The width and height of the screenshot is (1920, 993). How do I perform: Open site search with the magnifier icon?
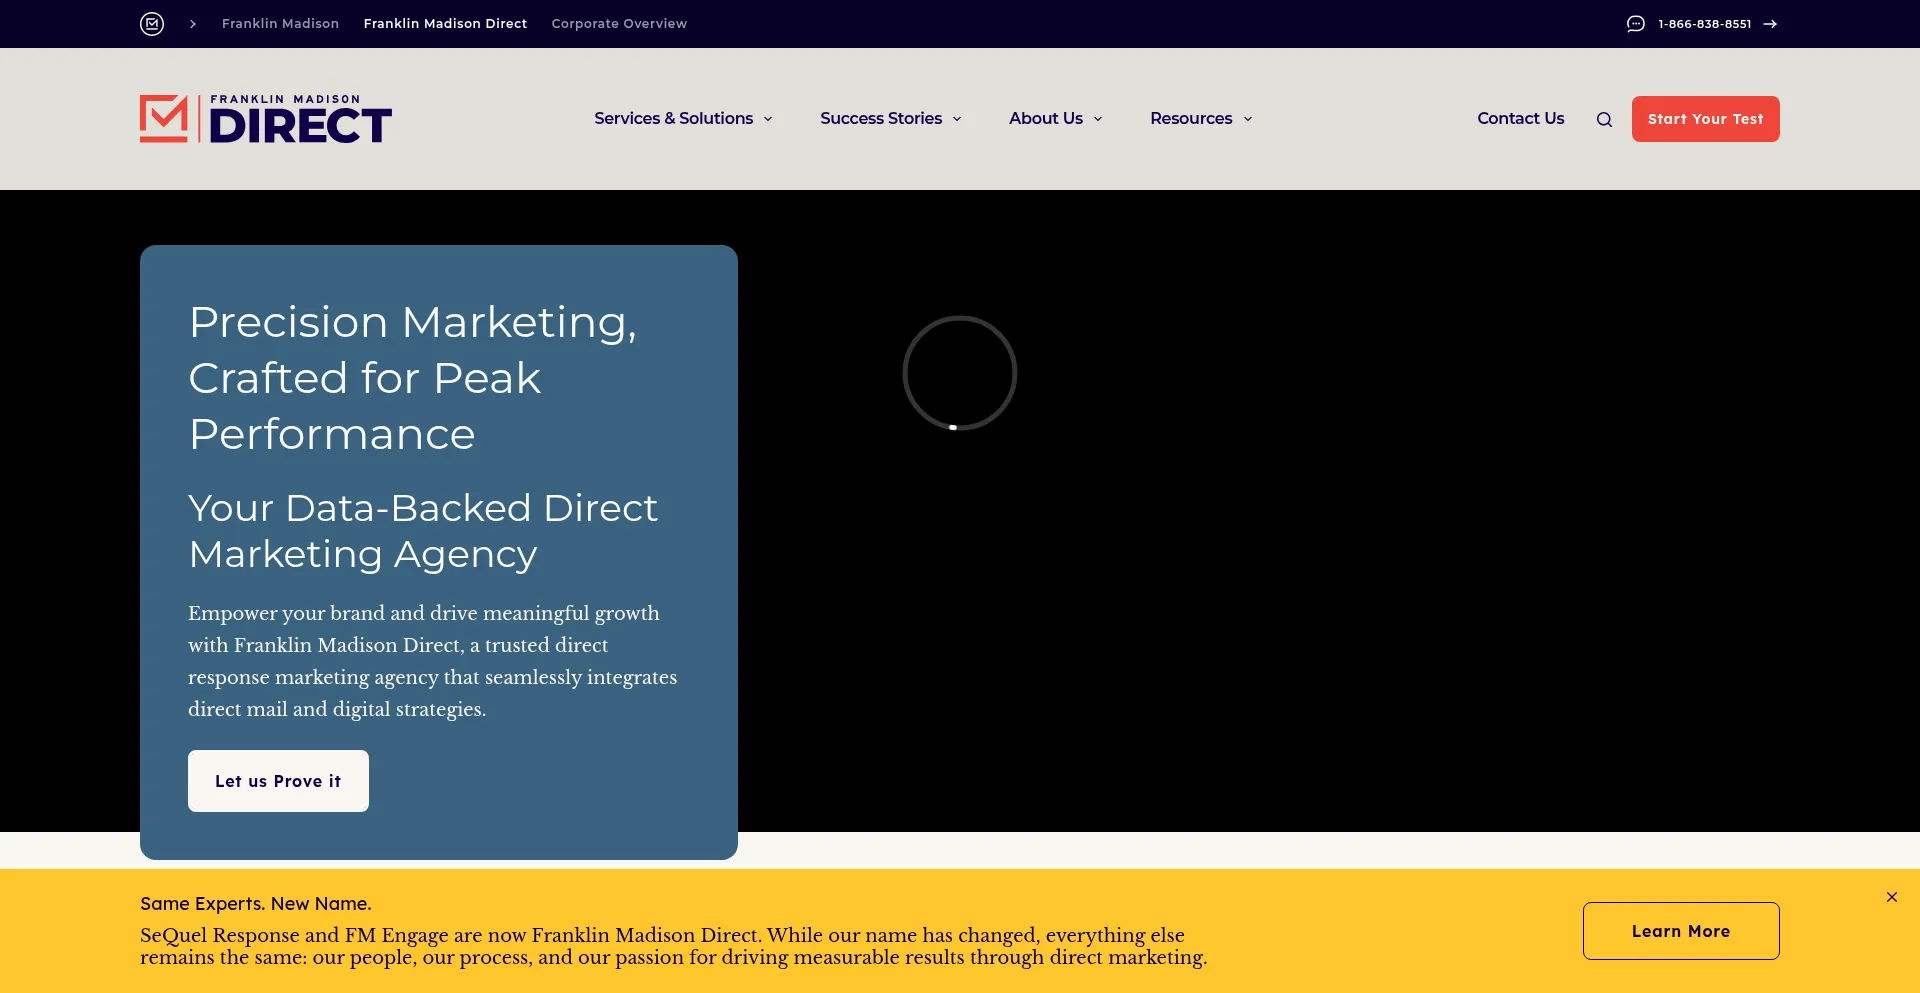[1604, 120]
